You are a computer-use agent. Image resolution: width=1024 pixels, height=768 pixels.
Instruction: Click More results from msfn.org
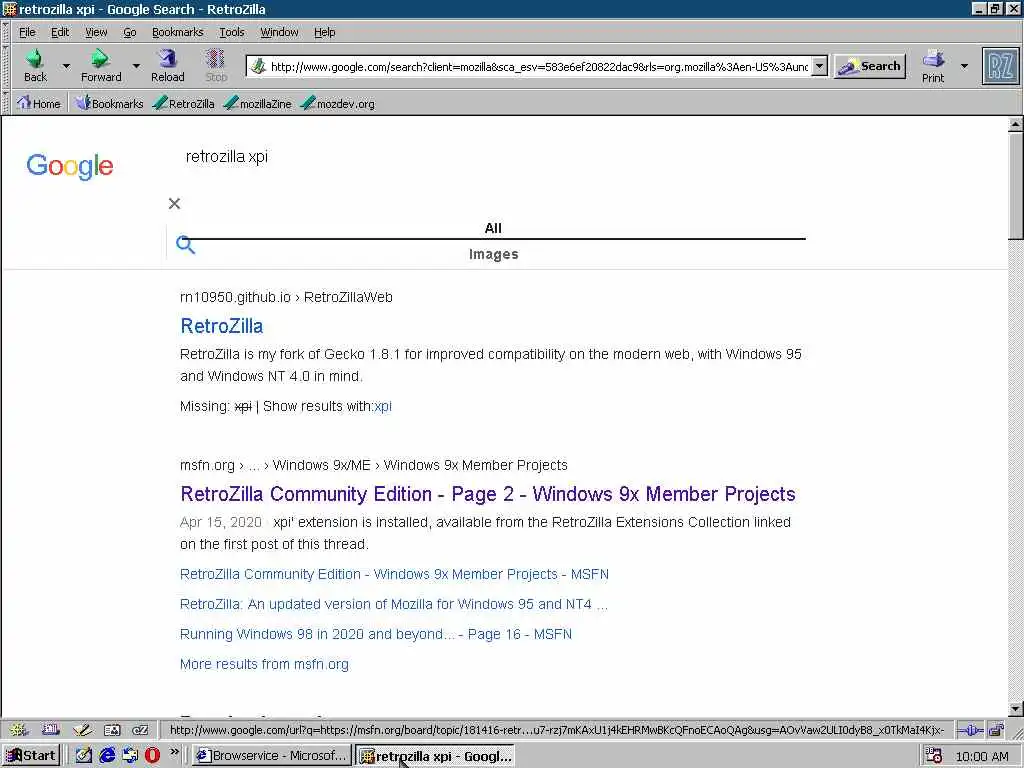264,664
